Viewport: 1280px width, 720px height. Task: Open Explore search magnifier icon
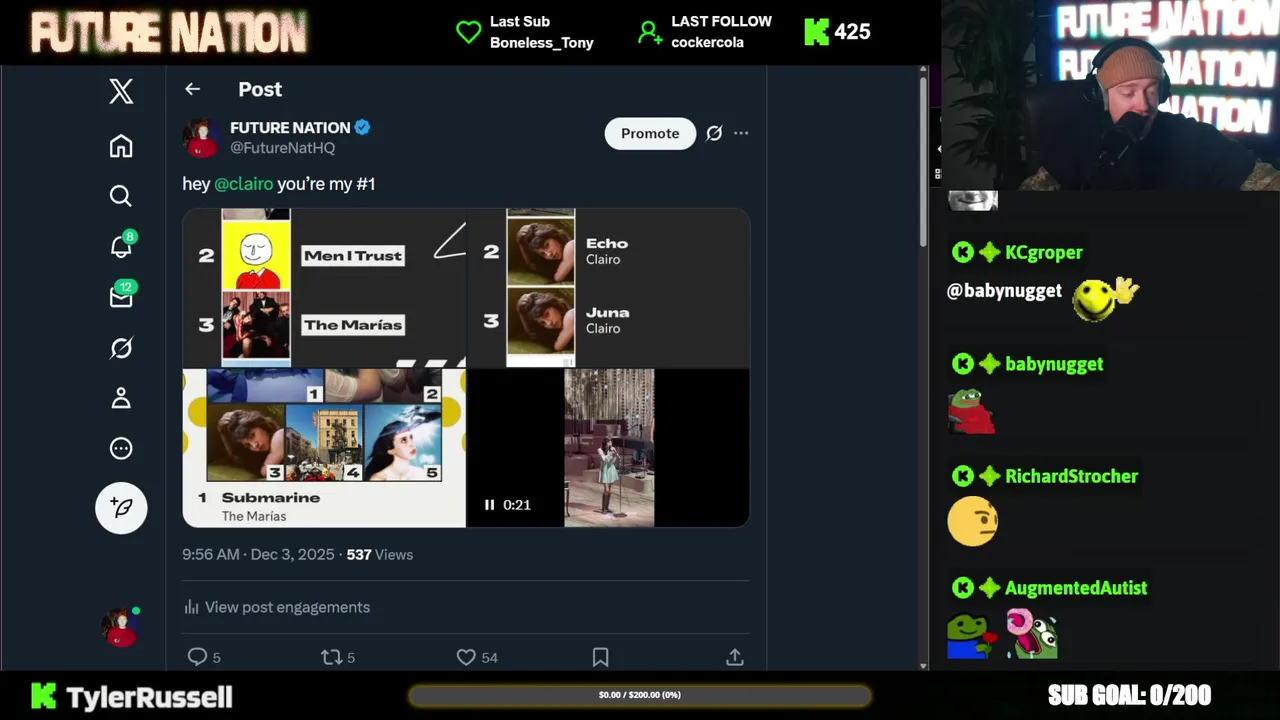121,196
